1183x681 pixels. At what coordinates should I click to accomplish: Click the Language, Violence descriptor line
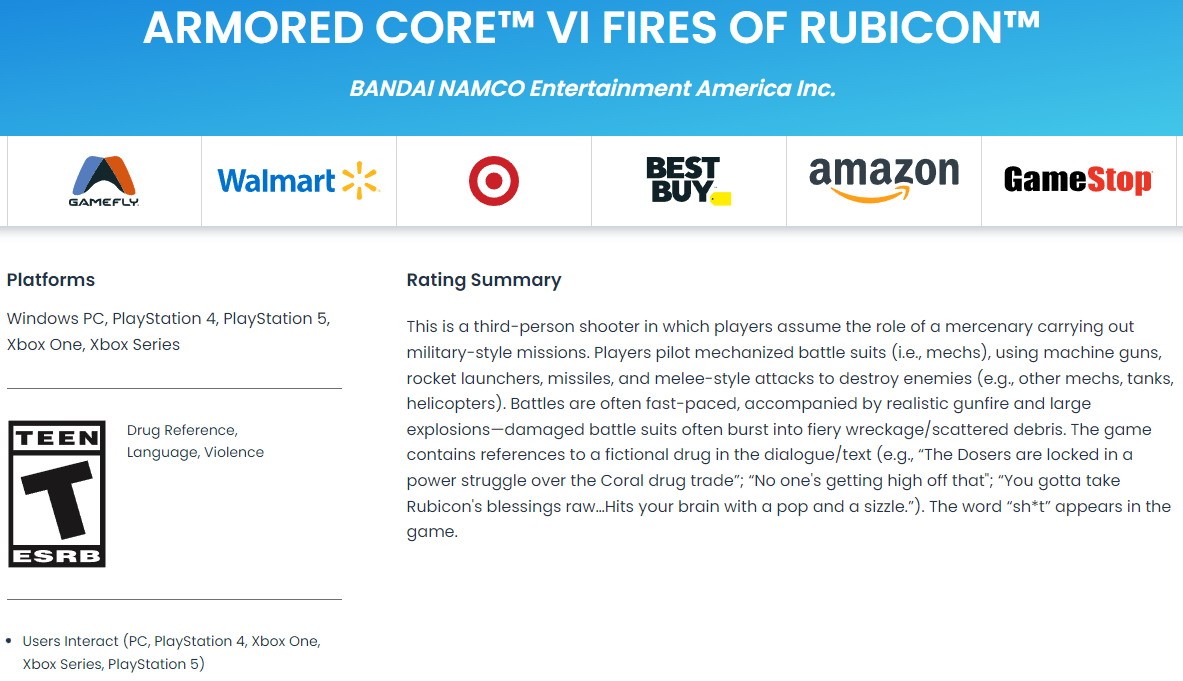coord(195,452)
